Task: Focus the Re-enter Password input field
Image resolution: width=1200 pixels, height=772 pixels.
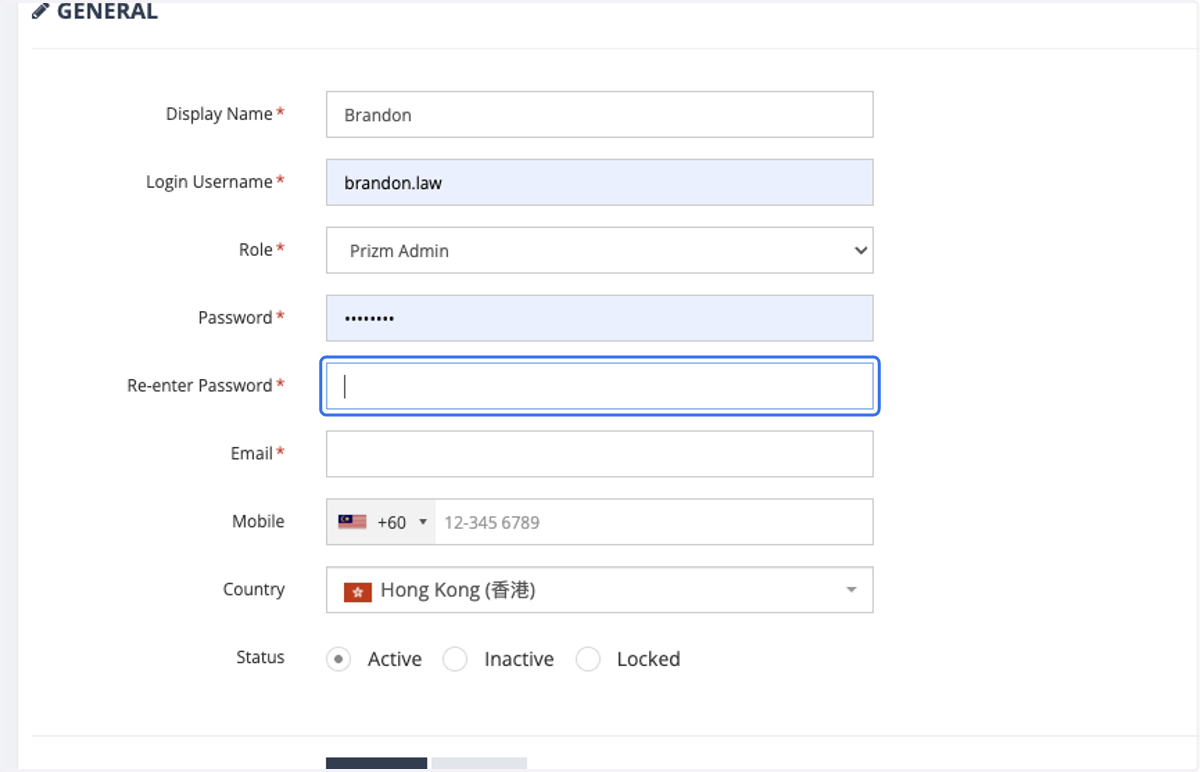Action: coord(600,386)
